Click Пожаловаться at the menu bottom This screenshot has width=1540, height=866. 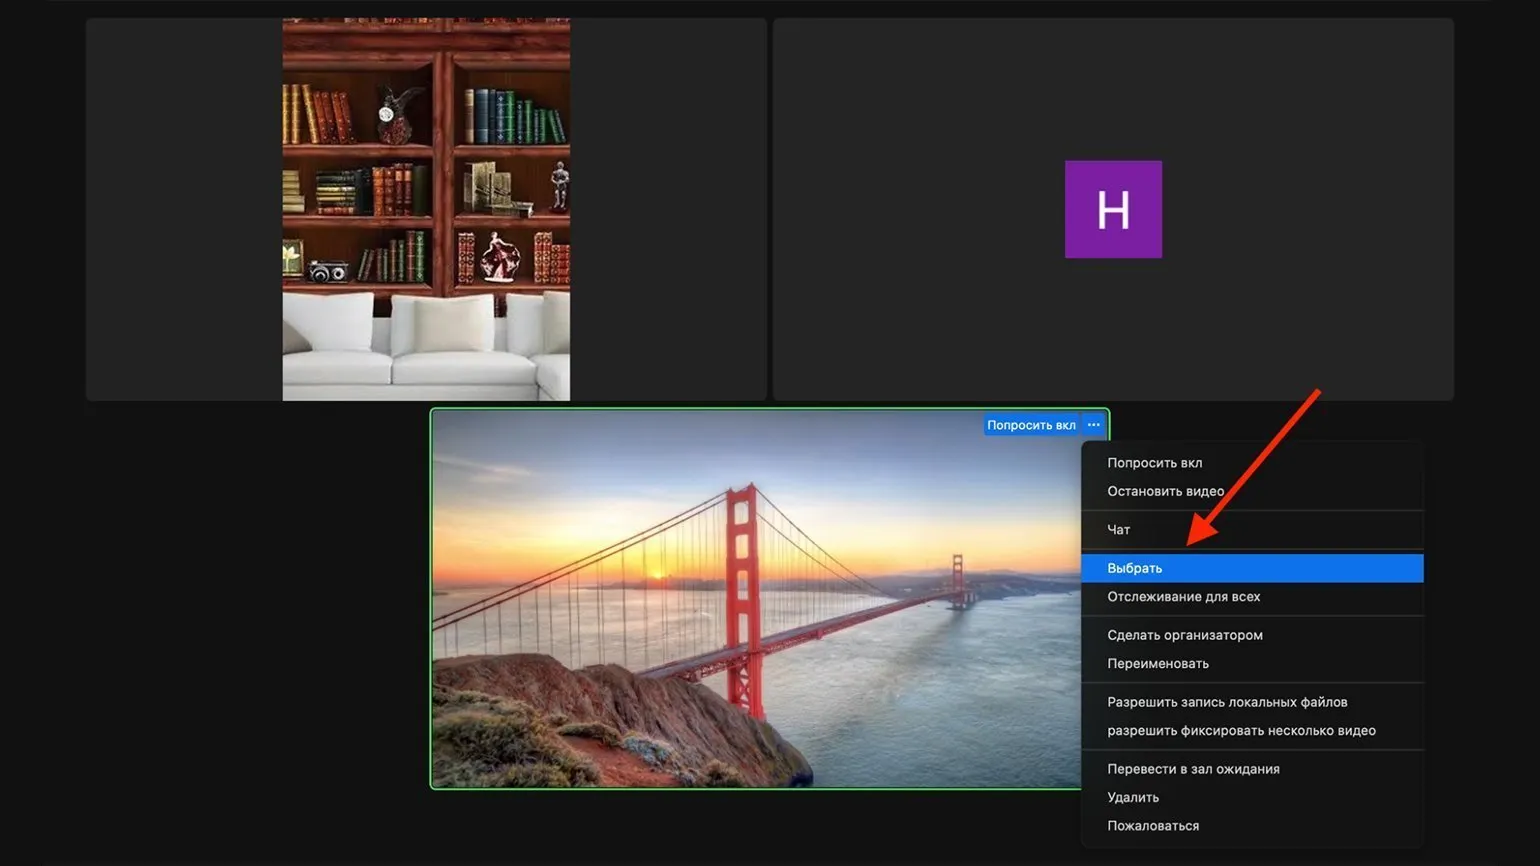(1152, 826)
